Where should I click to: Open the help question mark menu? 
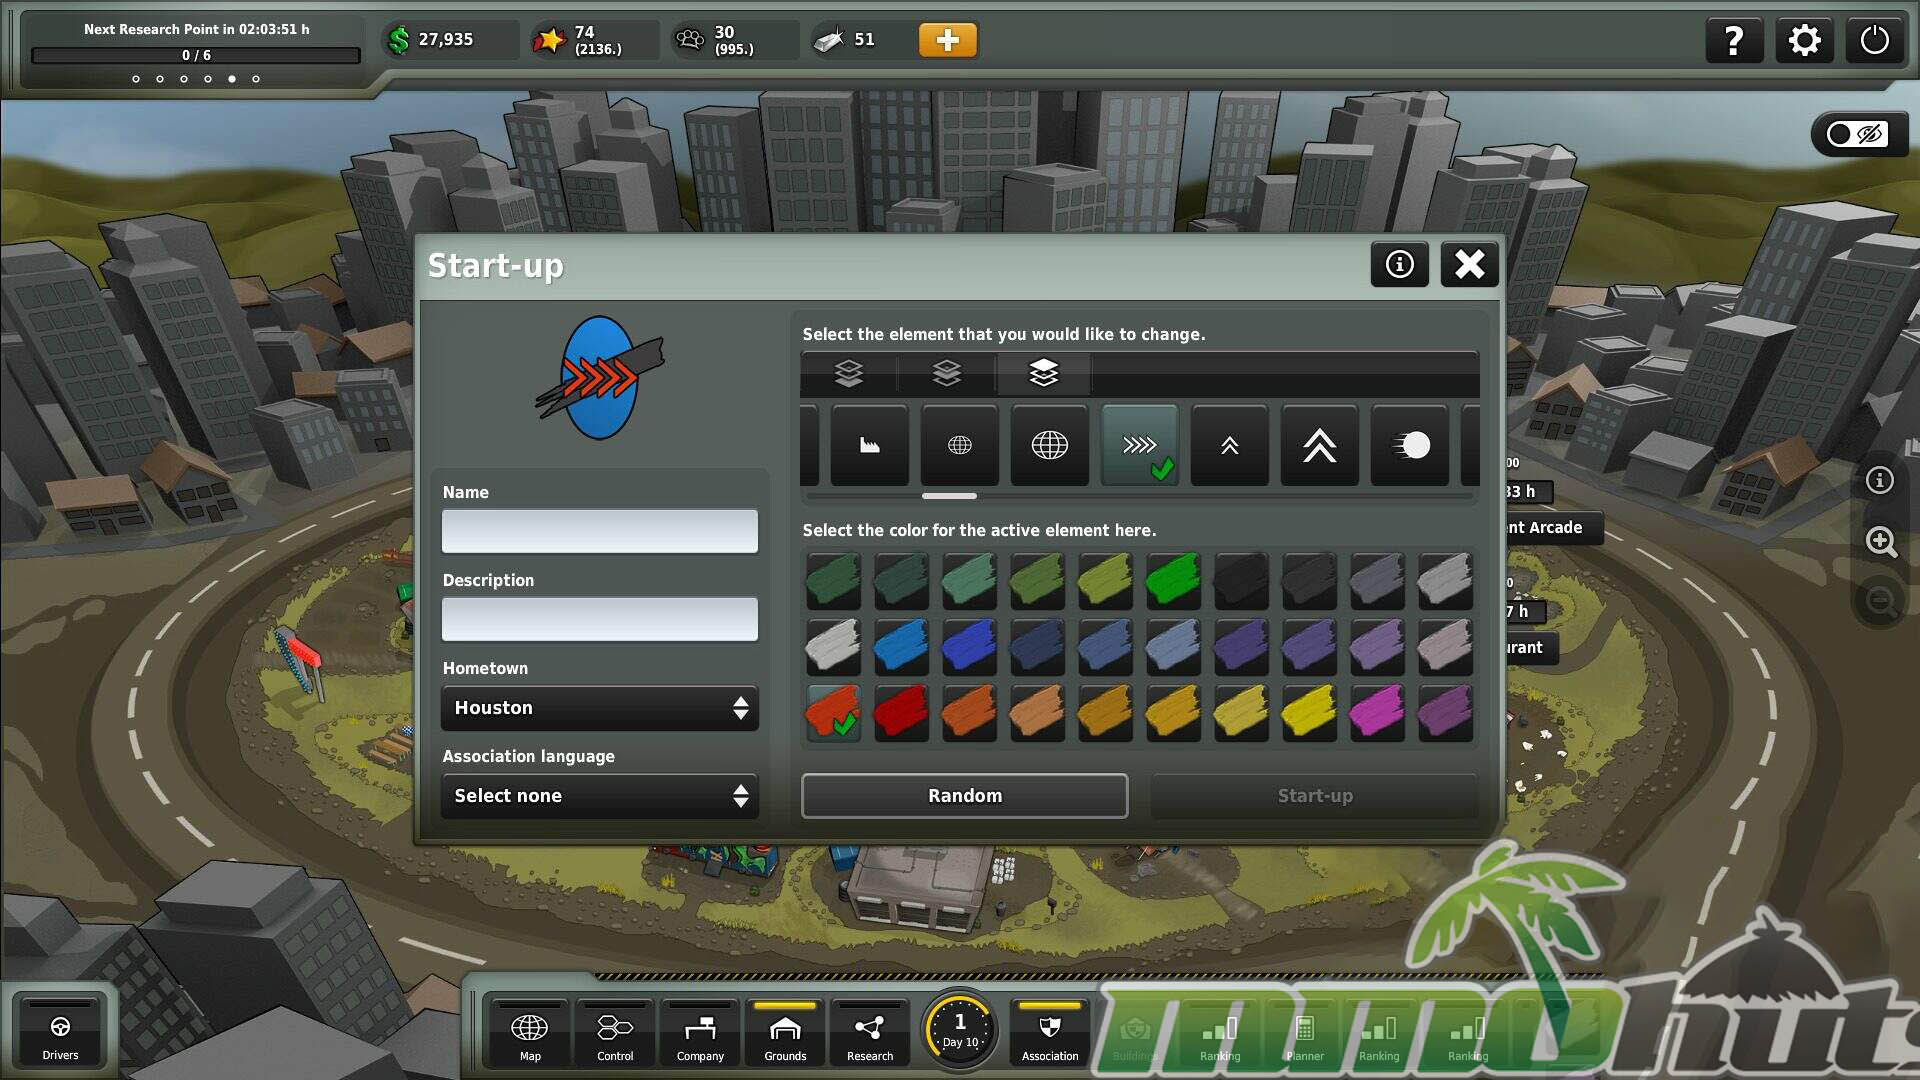[x=1734, y=41]
